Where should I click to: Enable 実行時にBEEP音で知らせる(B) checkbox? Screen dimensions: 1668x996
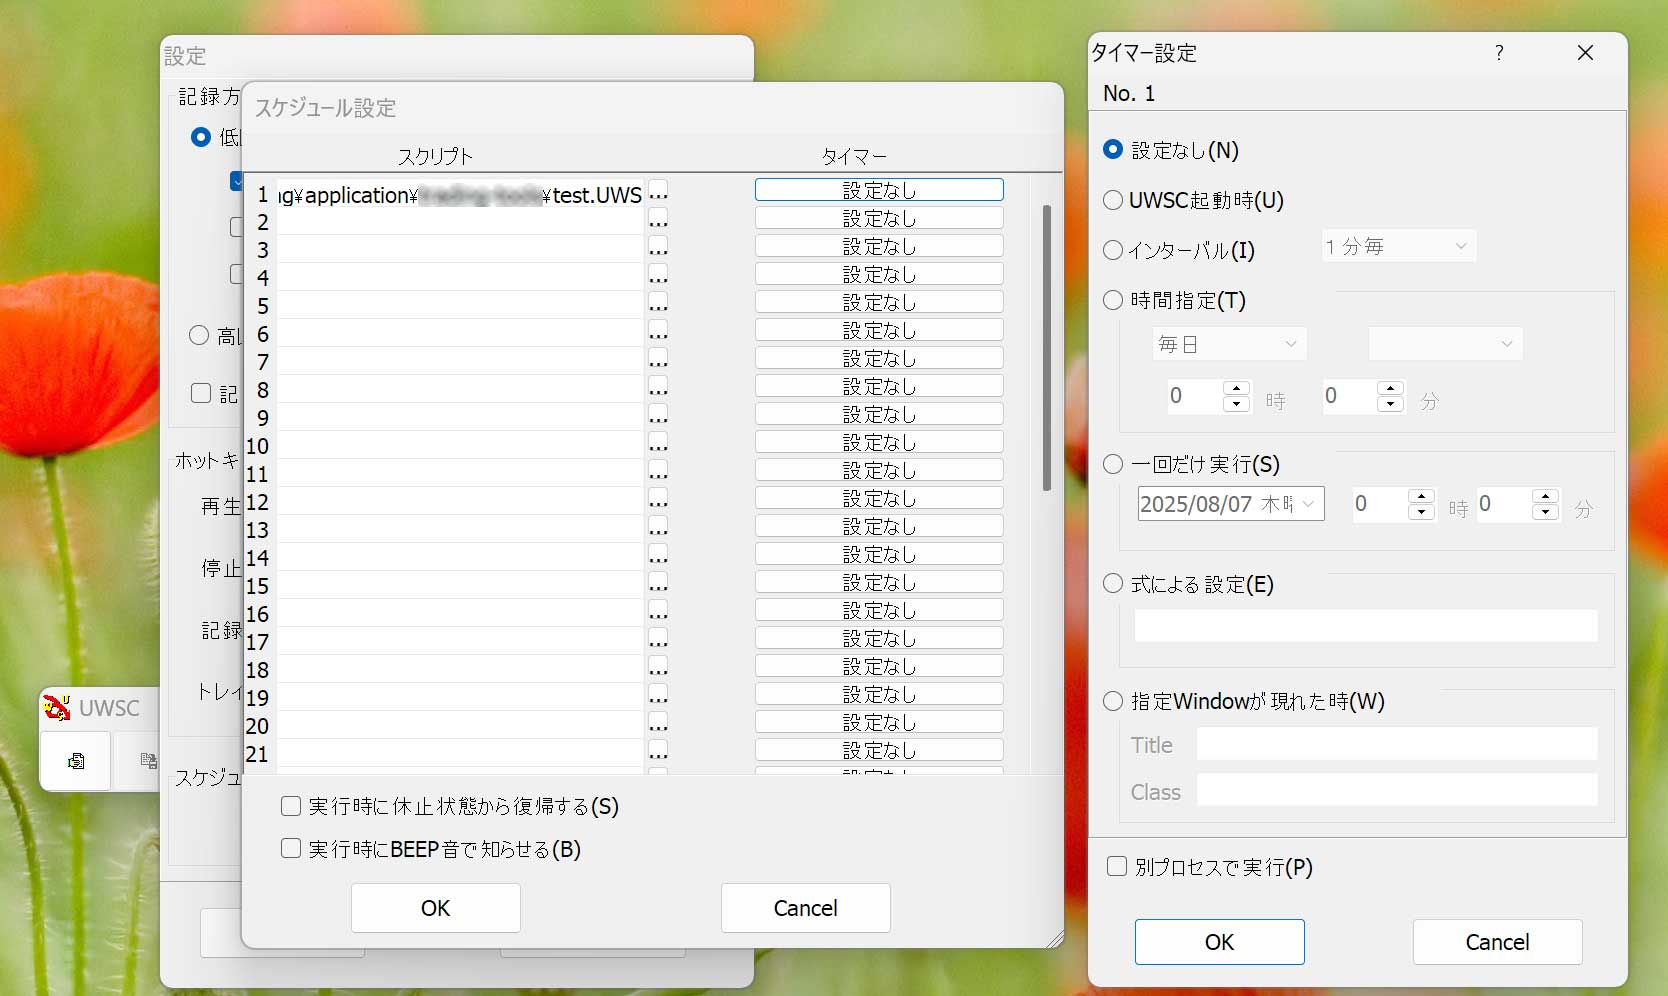pyautogui.click(x=291, y=849)
